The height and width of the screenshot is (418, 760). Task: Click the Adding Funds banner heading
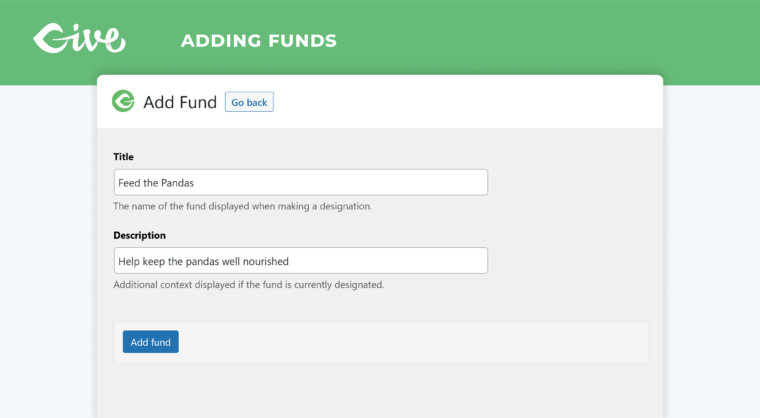(x=259, y=41)
